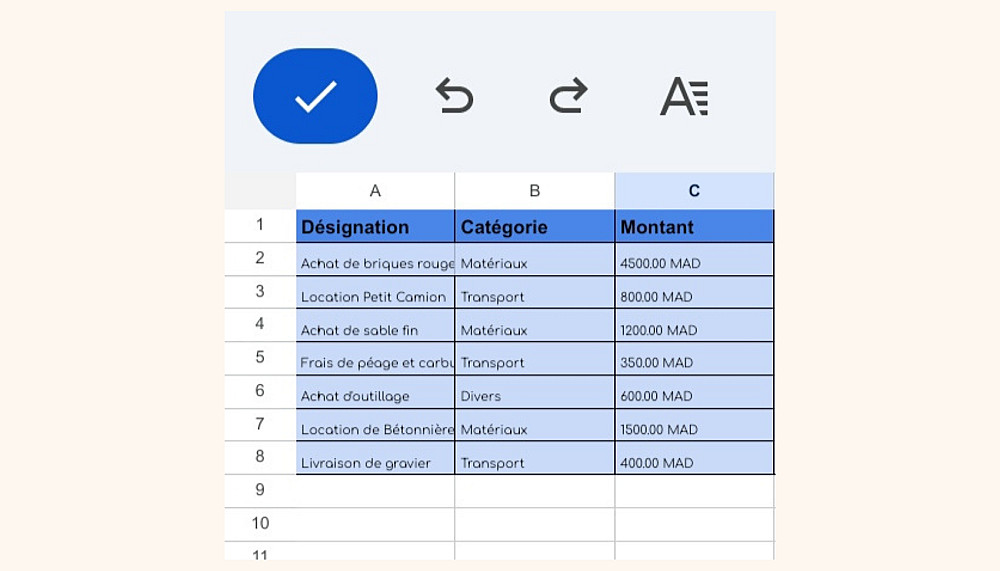Select the Location Petit Camion cell
The height and width of the screenshot is (571, 1000).
375,296
